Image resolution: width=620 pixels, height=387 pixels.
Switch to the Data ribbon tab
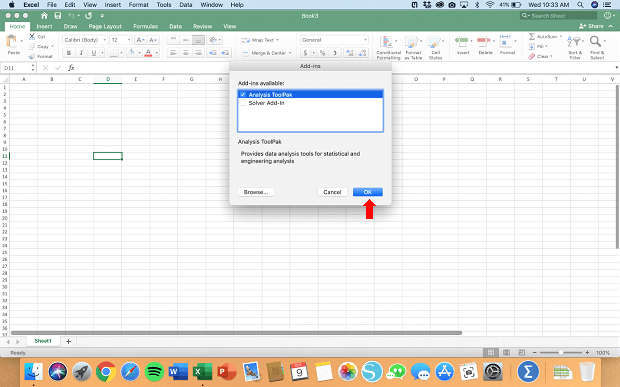(176, 26)
